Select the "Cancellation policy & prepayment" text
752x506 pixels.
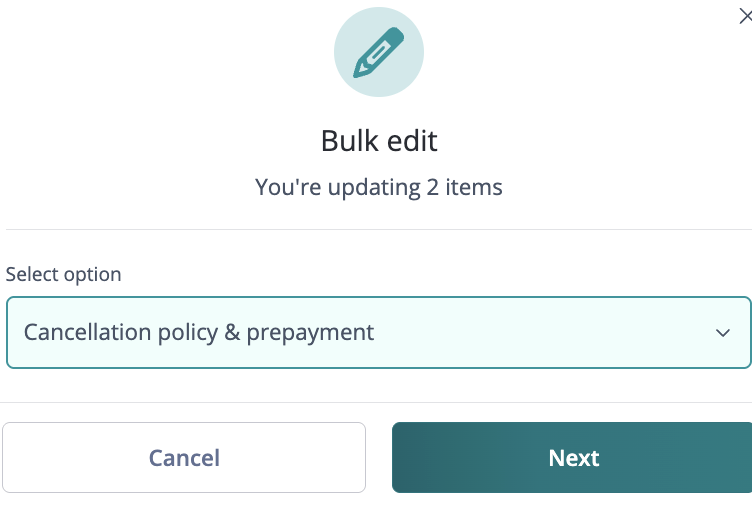click(199, 332)
